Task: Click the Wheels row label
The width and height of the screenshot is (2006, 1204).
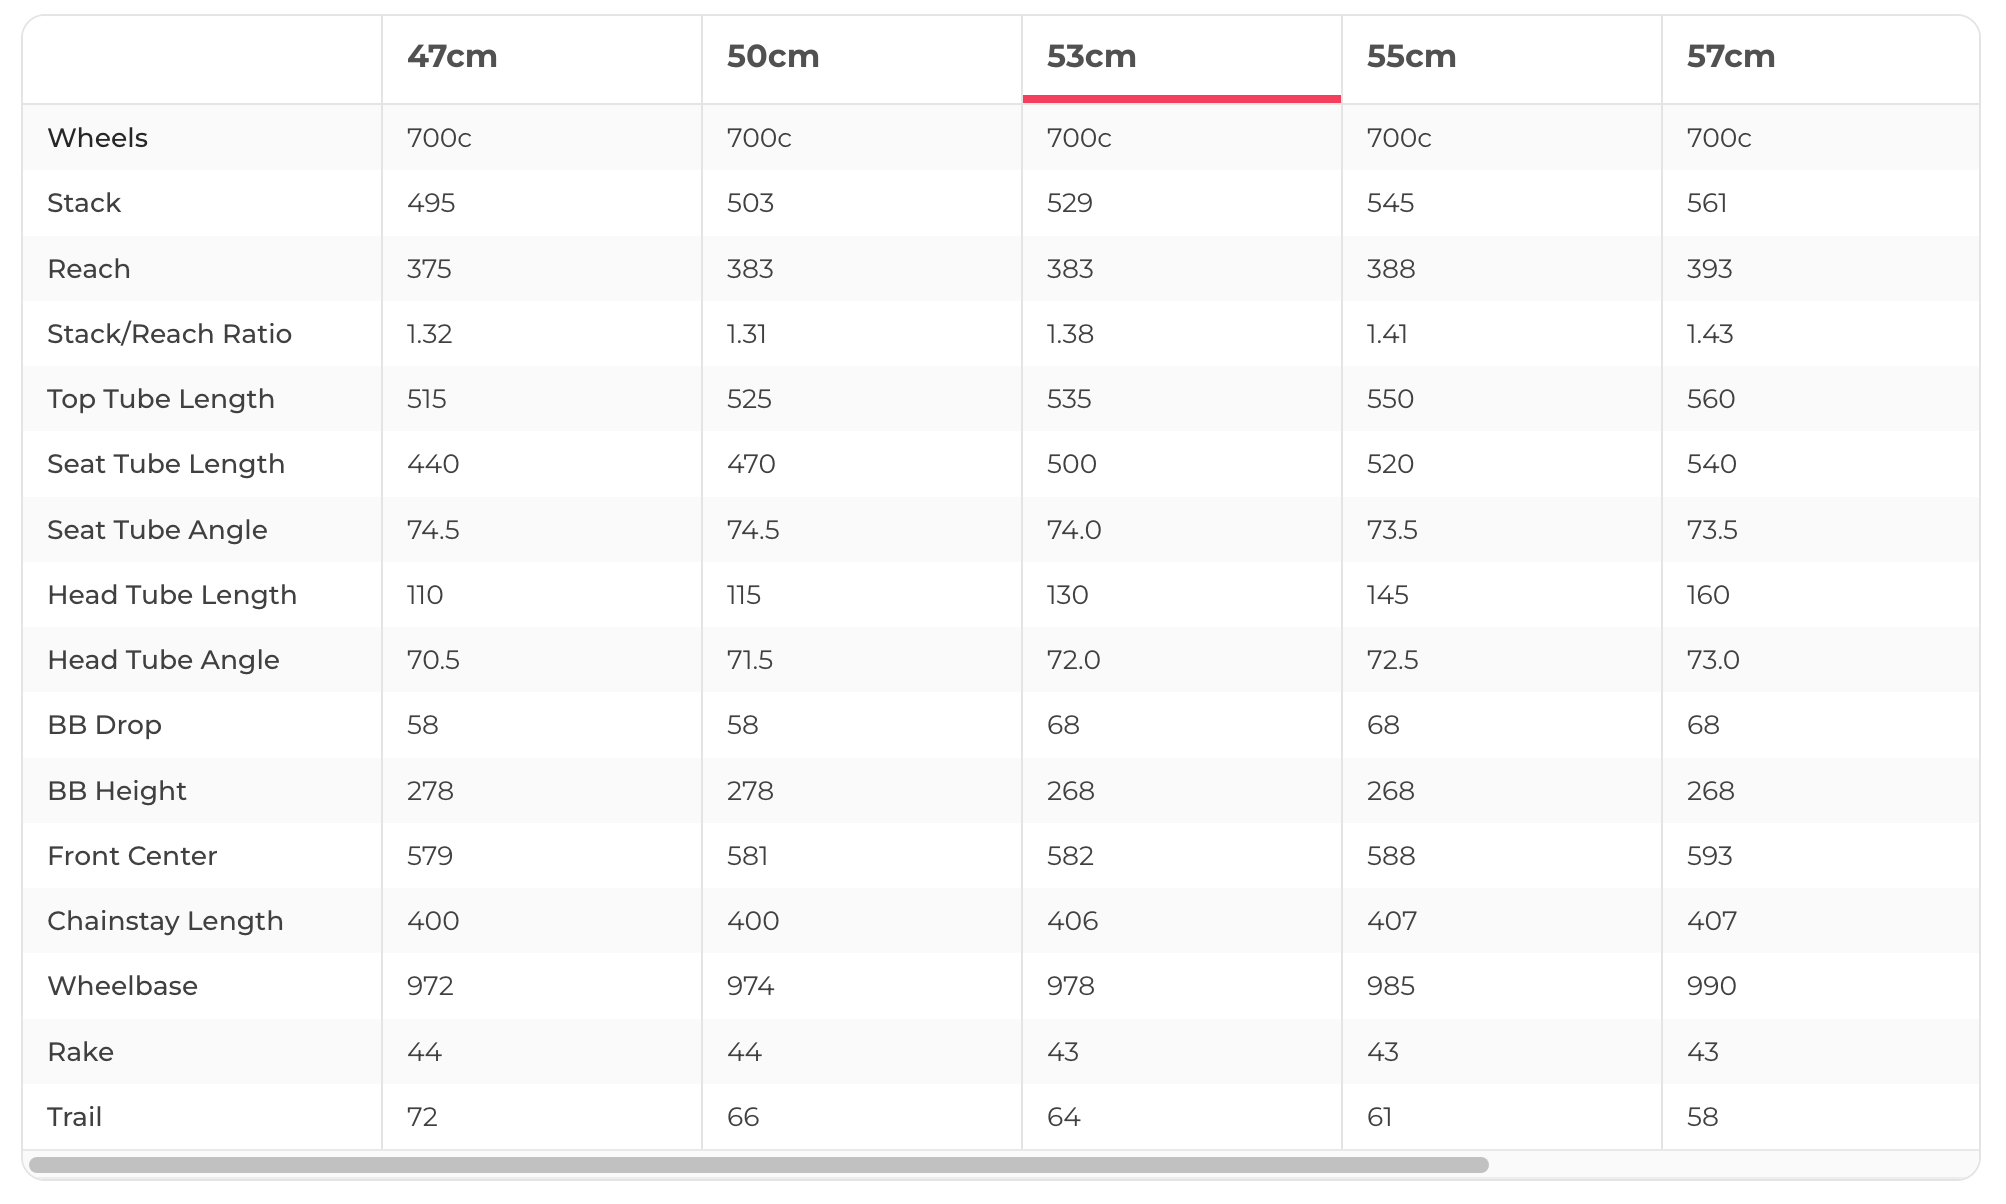Action: pyautogui.click(x=98, y=138)
